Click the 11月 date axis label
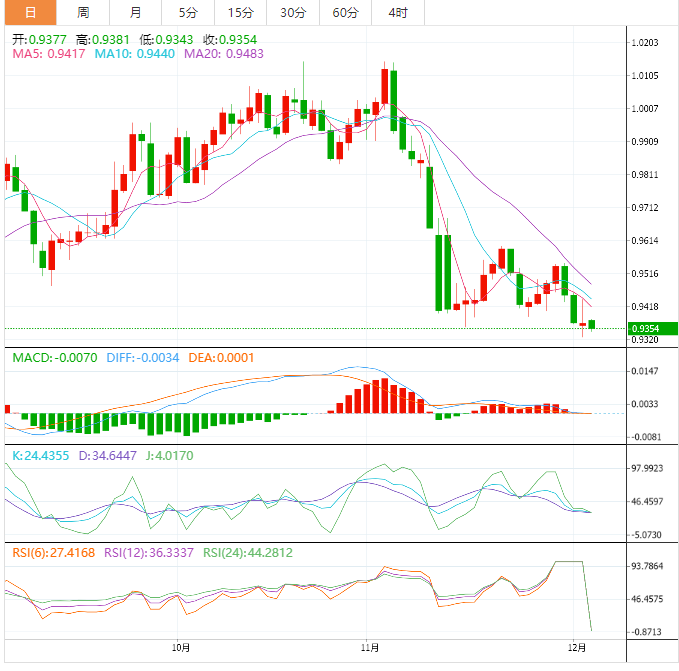Screen dimensions: 679x671 click(x=370, y=648)
